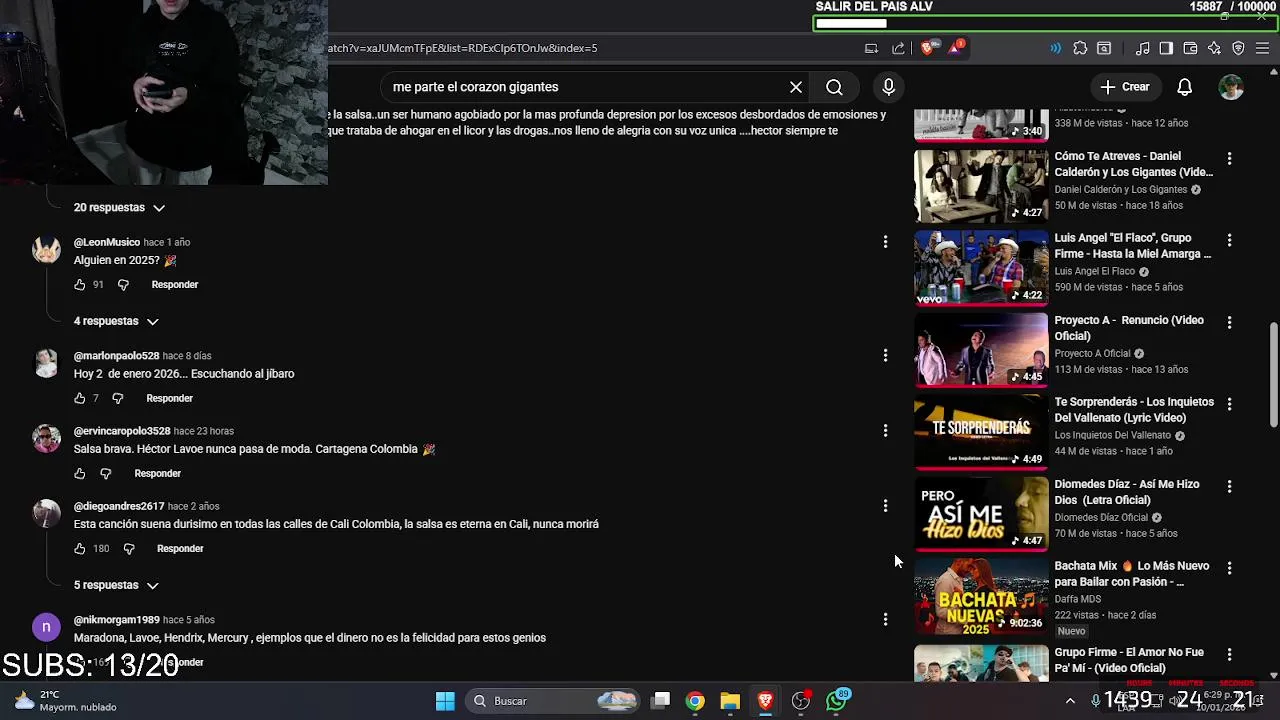The image size is (1280, 720).
Task: Open the @LeonMusico channel link
Action: pyautogui.click(x=107, y=242)
